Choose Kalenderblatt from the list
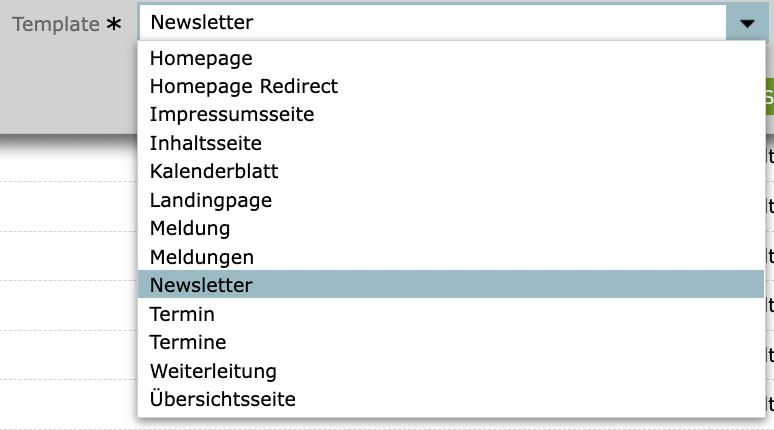This screenshot has width=774, height=430. (x=214, y=171)
